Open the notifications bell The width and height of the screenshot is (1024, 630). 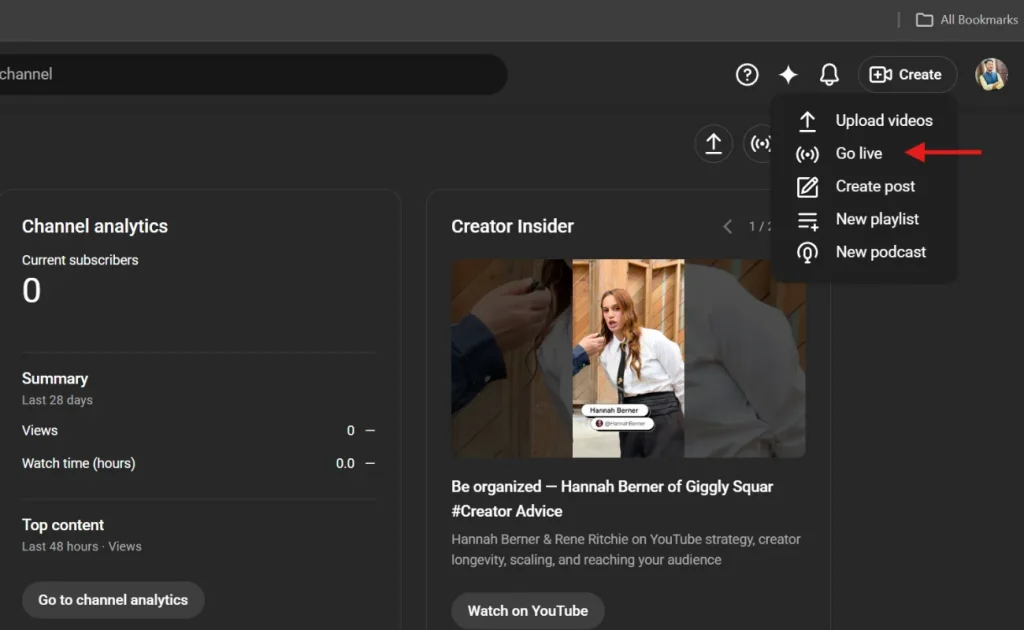[829, 74]
